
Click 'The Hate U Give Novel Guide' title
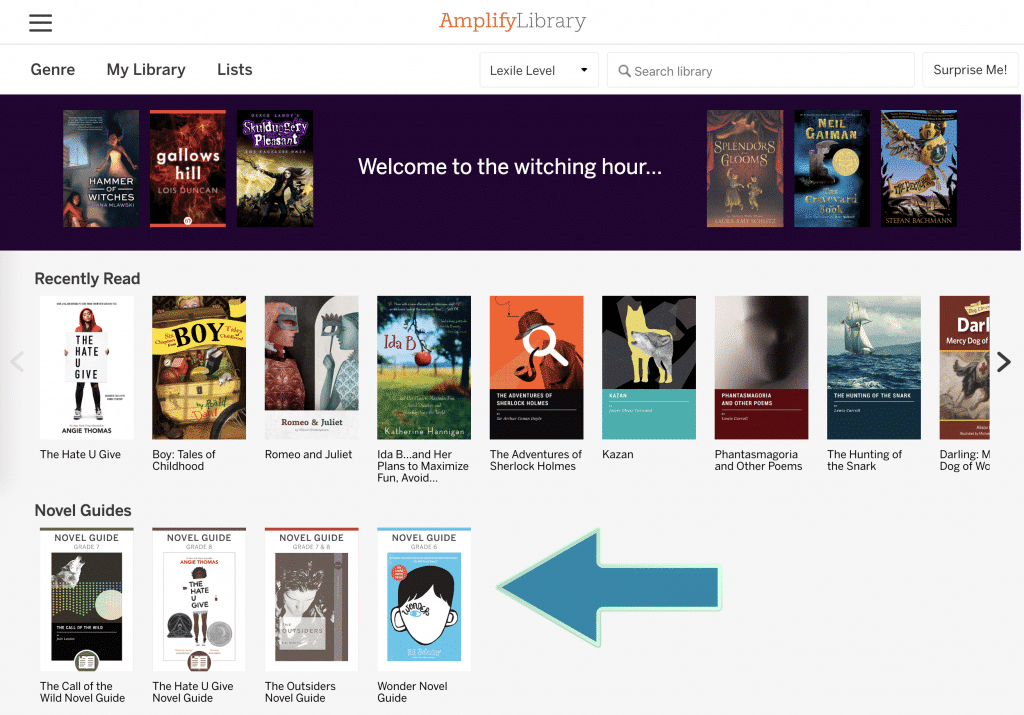pos(193,692)
